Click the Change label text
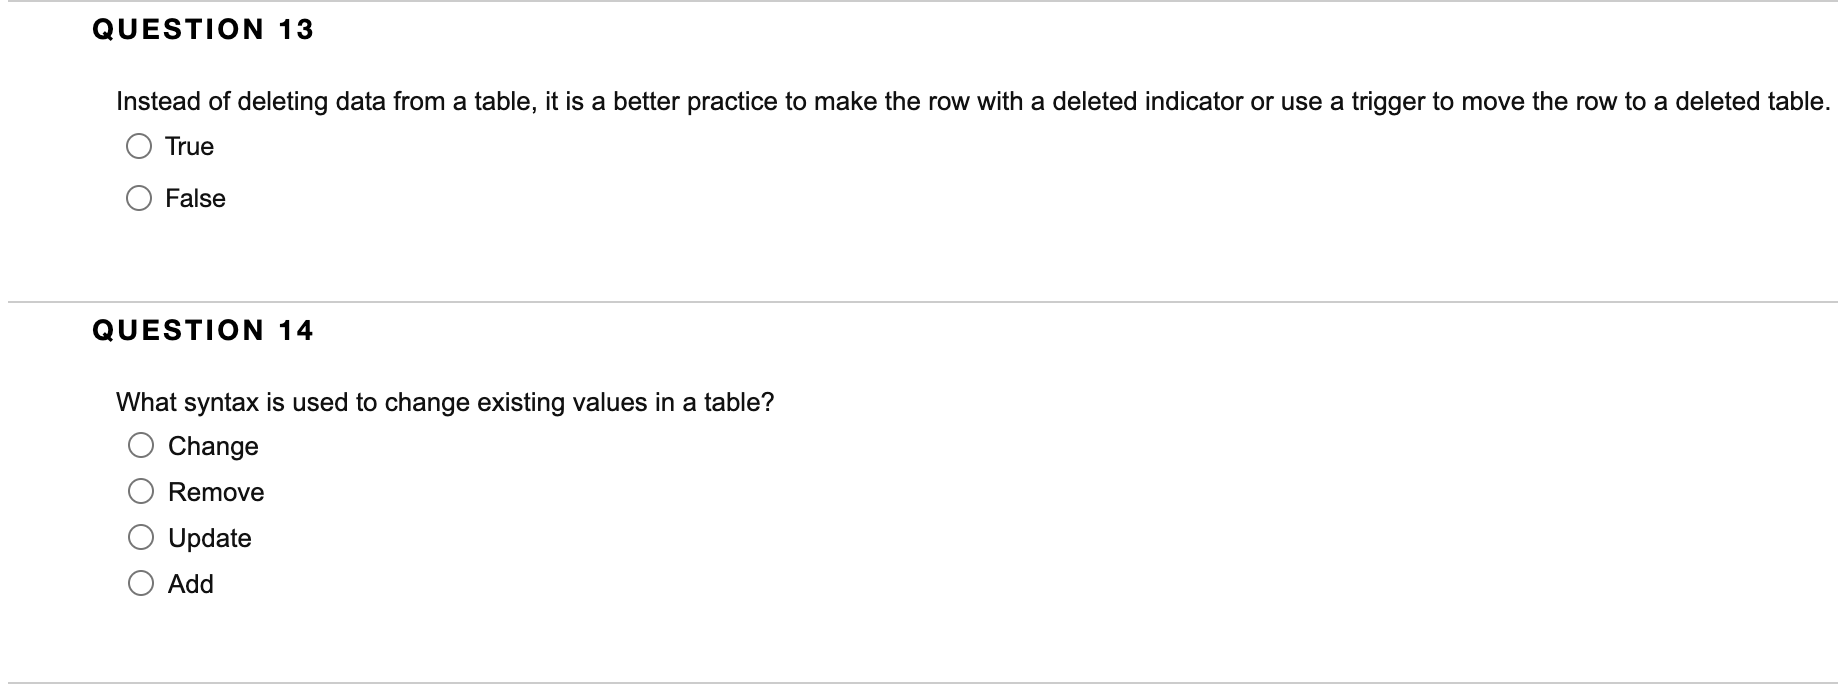Viewport: 1838px width, 691px height. tap(212, 446)
